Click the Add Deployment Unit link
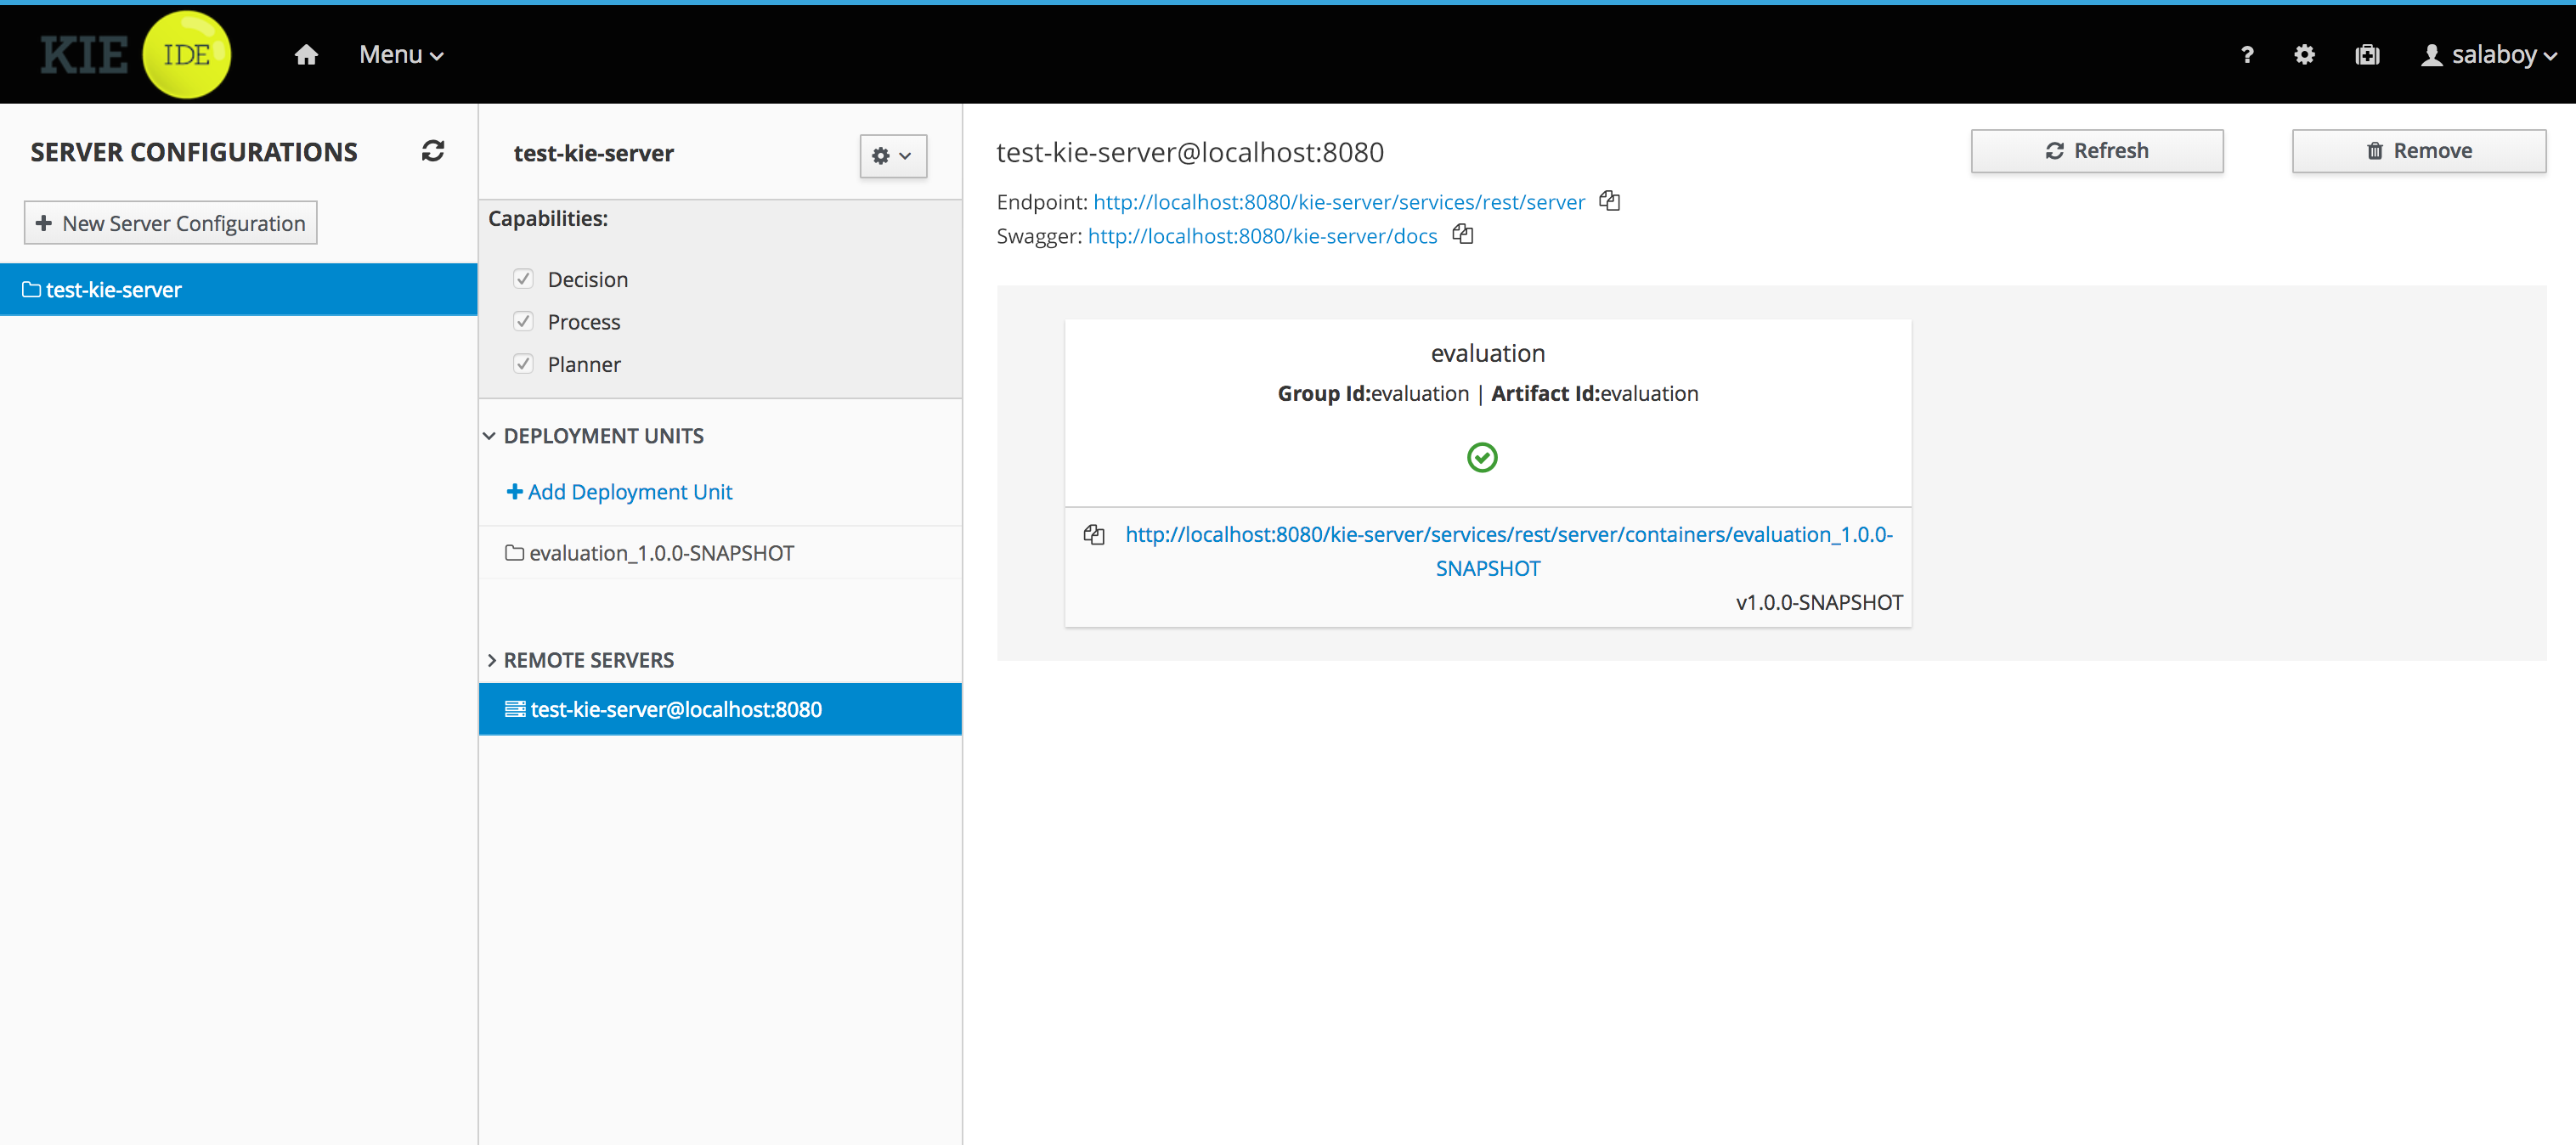2576x1145 pixels. point(620,492)
